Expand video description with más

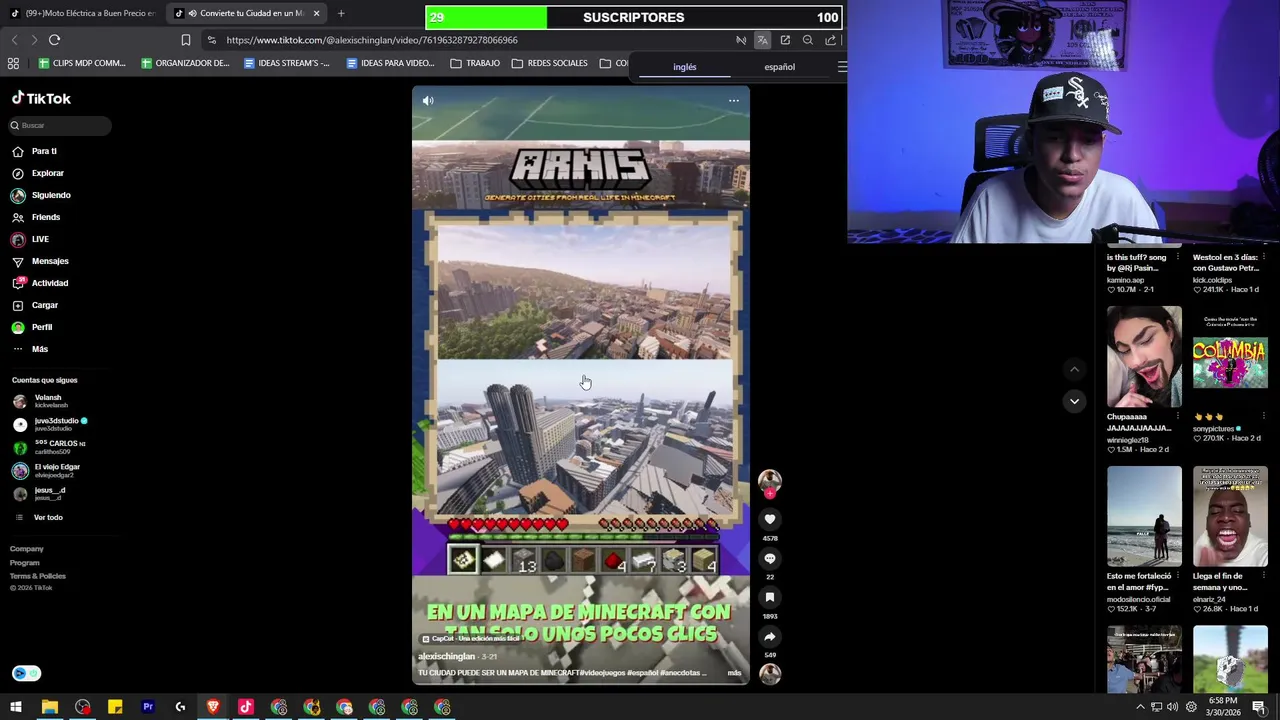point(734,673)
